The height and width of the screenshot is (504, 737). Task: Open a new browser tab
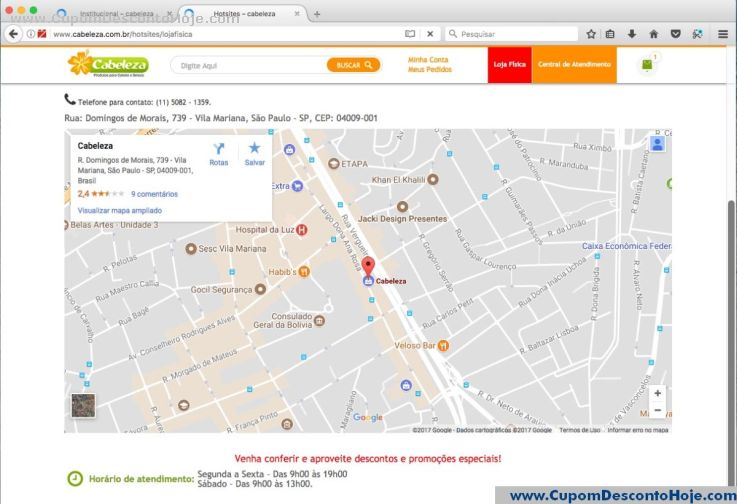(317, 14)
